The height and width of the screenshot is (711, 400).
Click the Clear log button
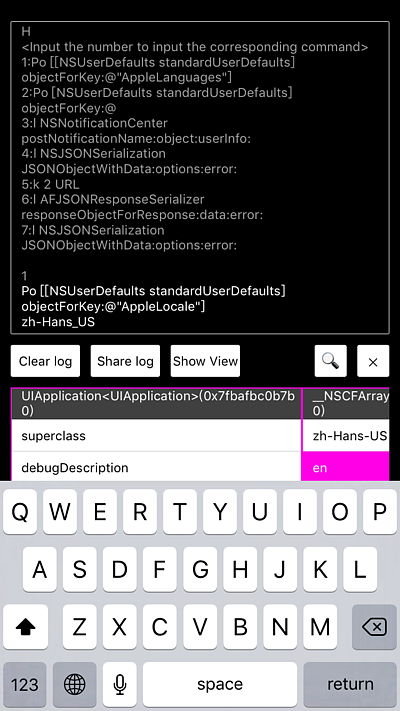pyautogui.click(x=45, y=361)
